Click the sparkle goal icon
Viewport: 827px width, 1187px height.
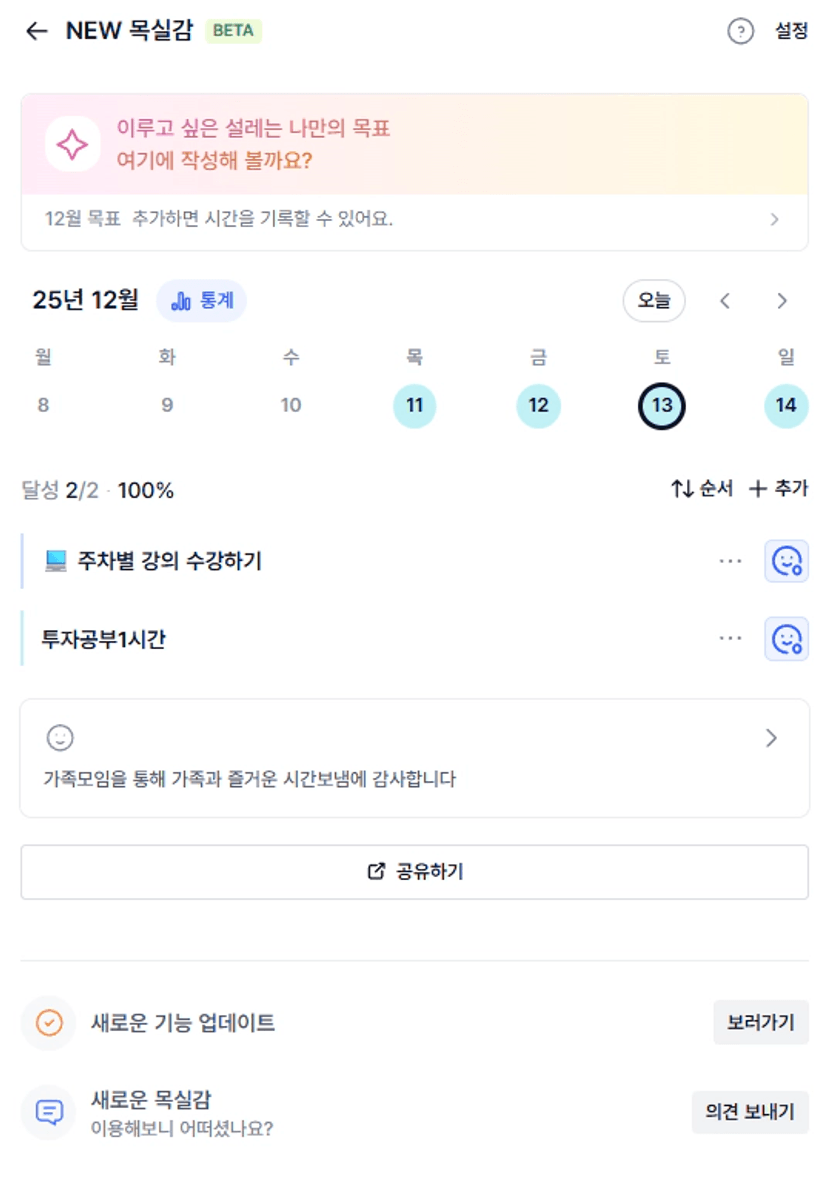(x=72, y=145)
